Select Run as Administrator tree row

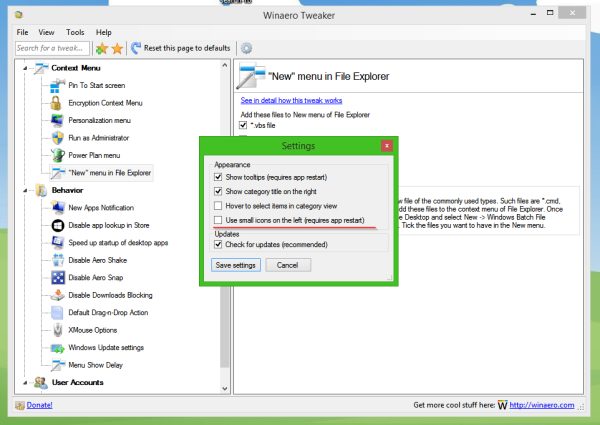99,138
